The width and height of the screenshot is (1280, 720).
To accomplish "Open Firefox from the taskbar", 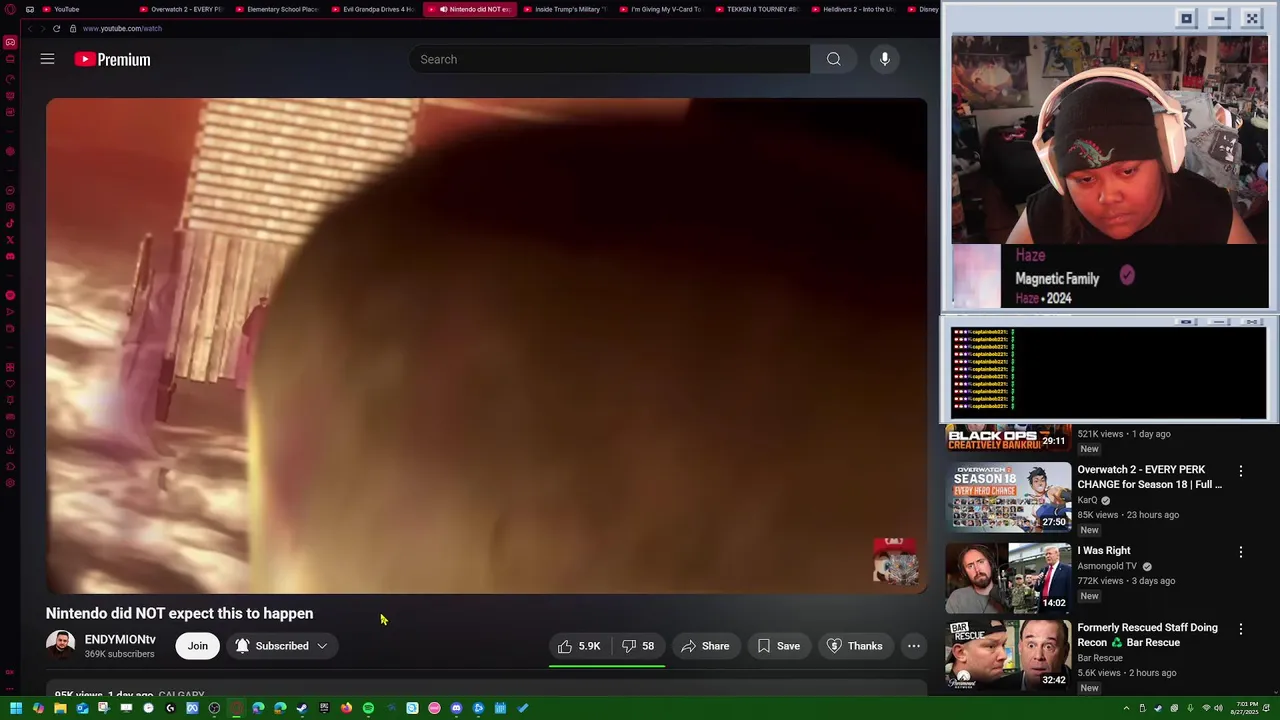I will [346, 708].
